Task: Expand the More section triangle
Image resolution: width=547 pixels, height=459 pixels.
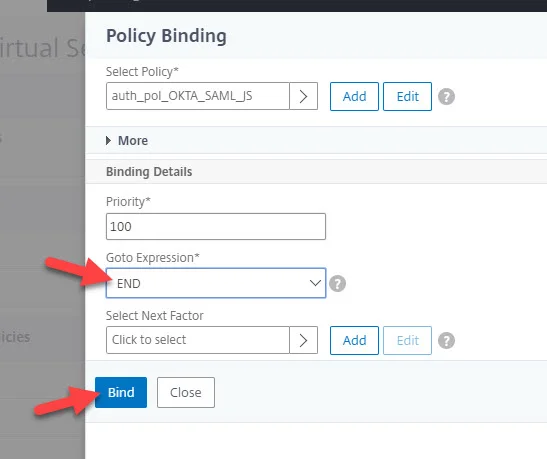Action: click(x=108, y=141)
